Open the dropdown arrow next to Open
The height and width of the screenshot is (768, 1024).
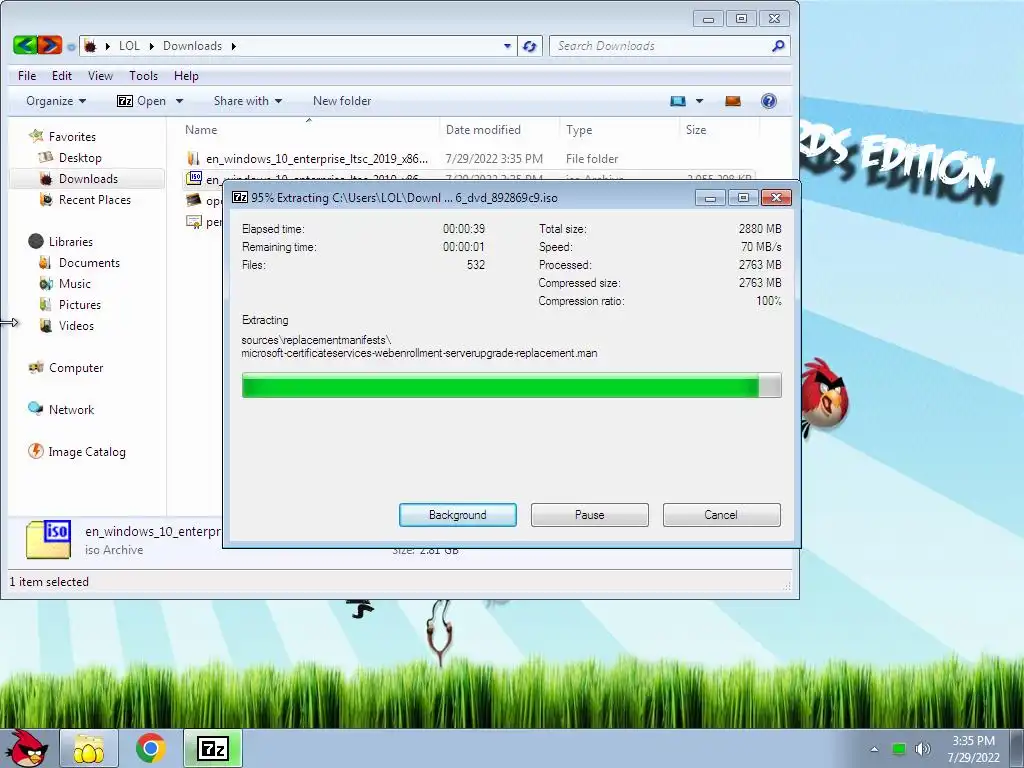179,101
